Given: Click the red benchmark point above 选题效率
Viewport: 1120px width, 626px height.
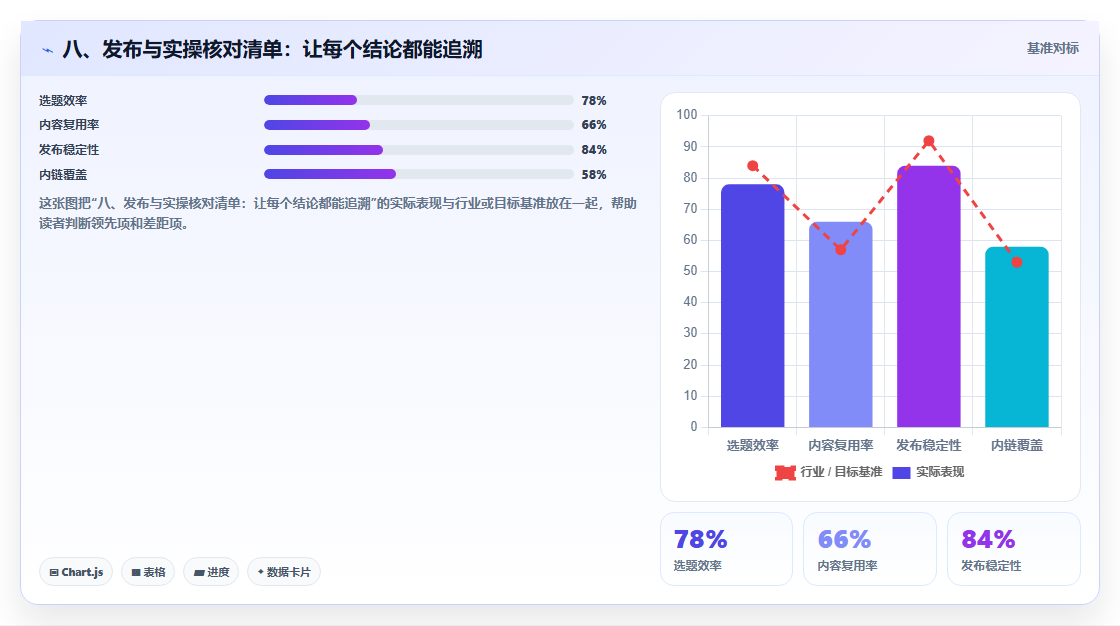Looking at the screenshot, I should [x=752, y=166].
